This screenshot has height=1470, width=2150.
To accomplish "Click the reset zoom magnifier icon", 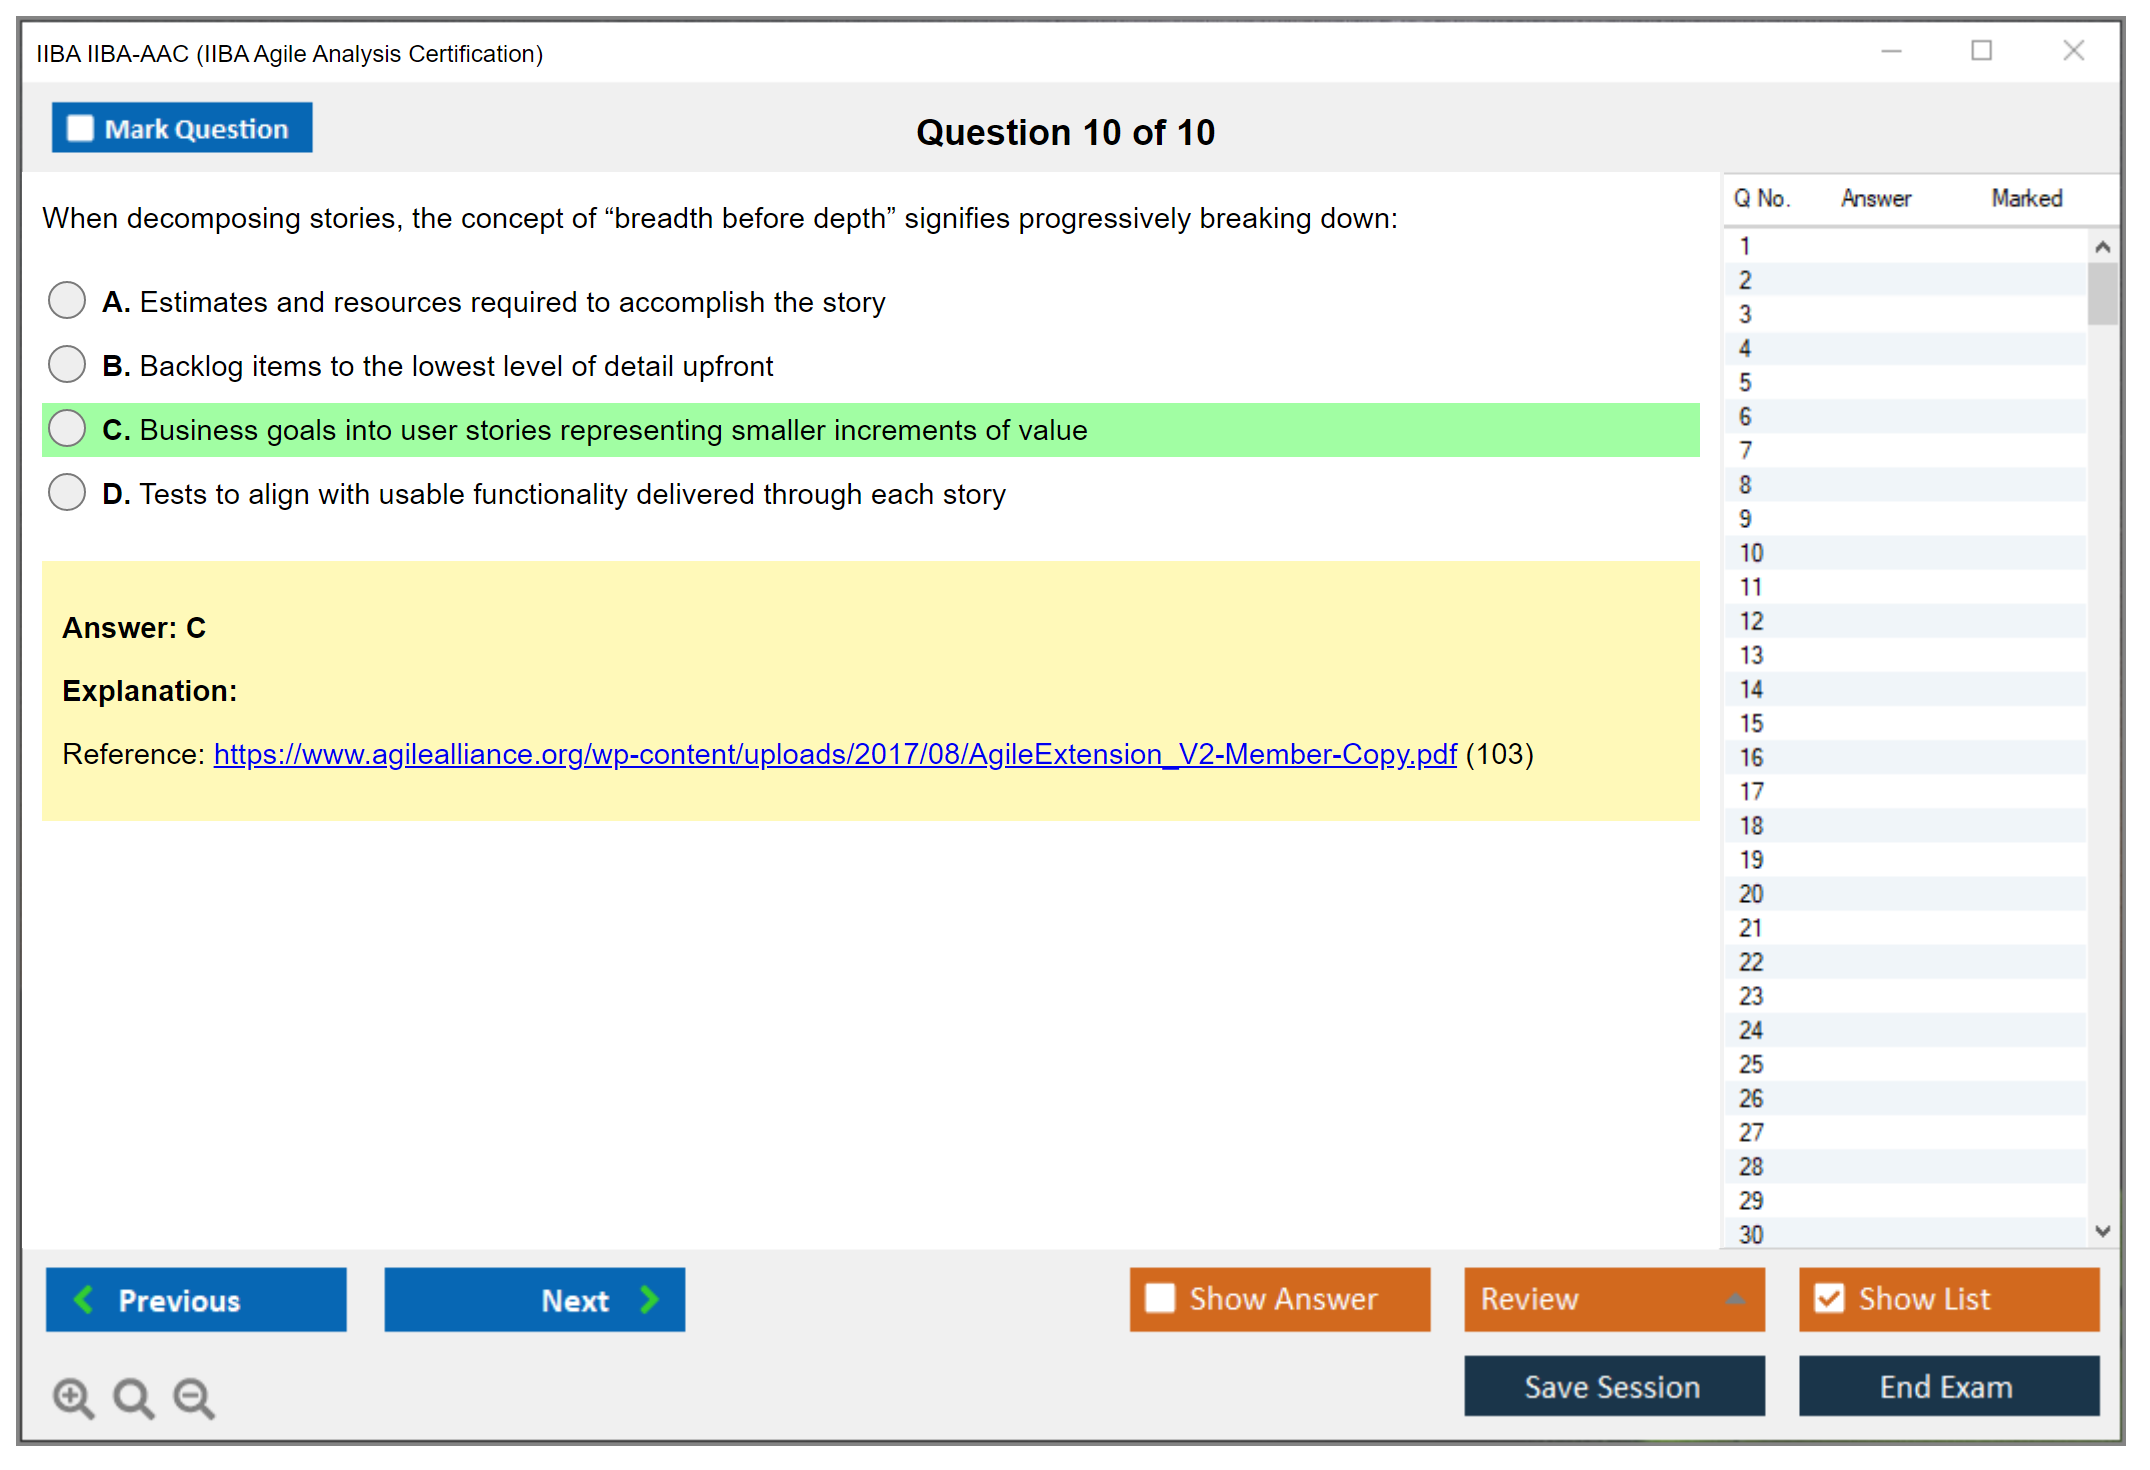I will coord(133,1397).
